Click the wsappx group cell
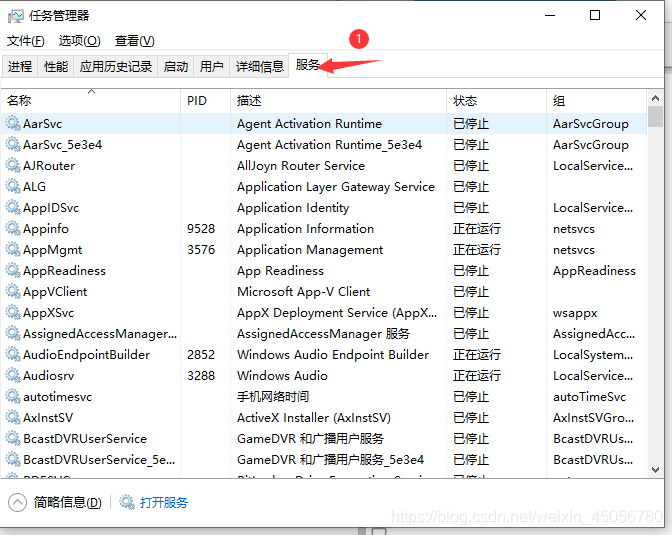 coord(575,313)
